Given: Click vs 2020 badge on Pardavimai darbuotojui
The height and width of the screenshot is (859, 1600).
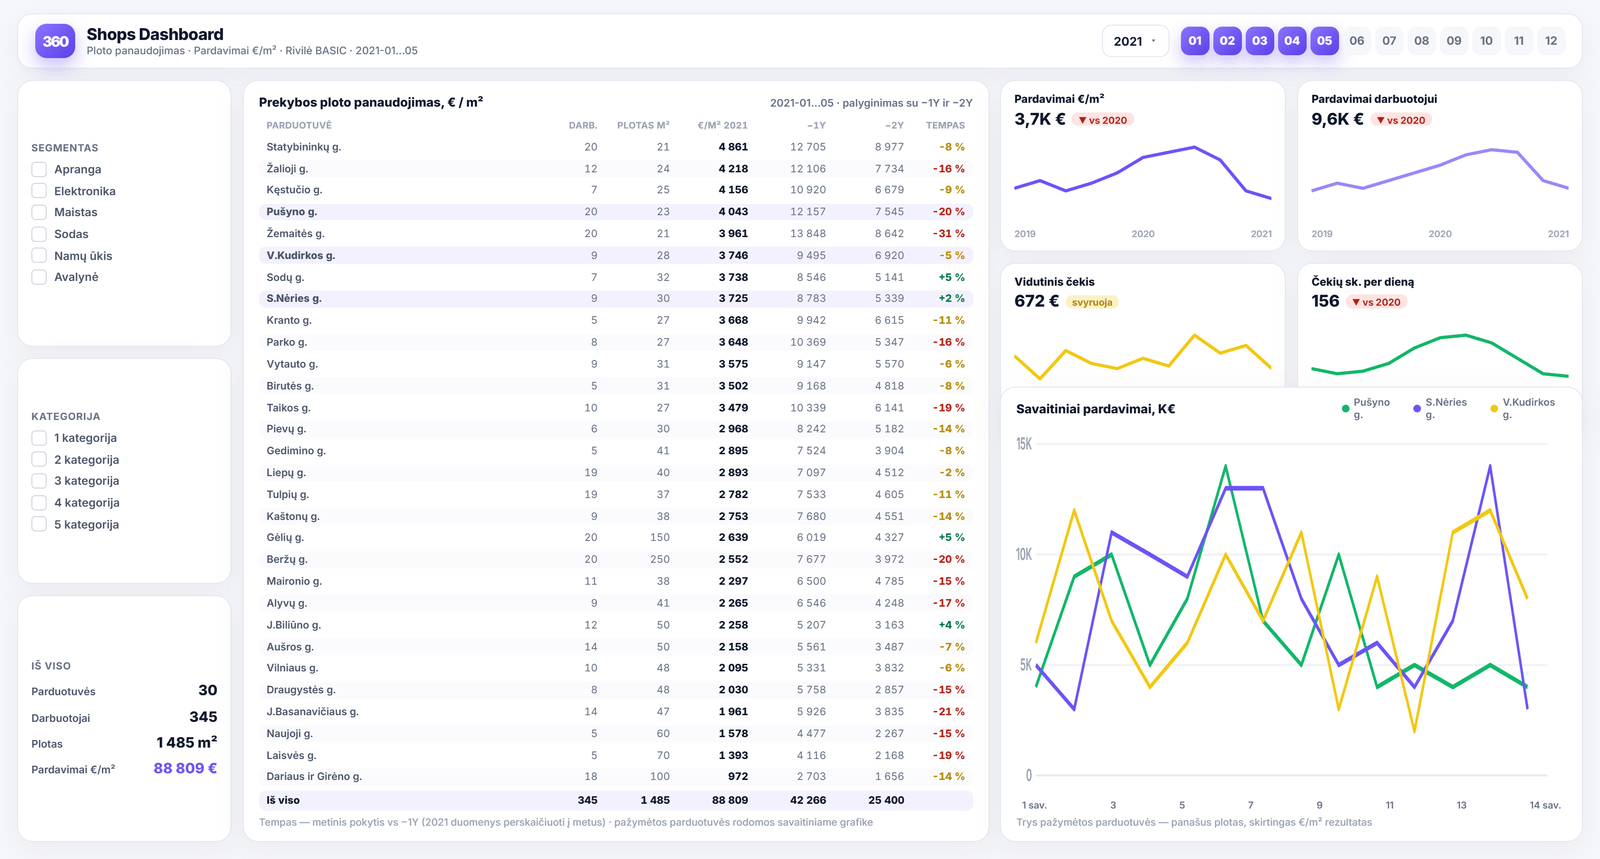Looking at the screenshot, I should pos(1401,120).
